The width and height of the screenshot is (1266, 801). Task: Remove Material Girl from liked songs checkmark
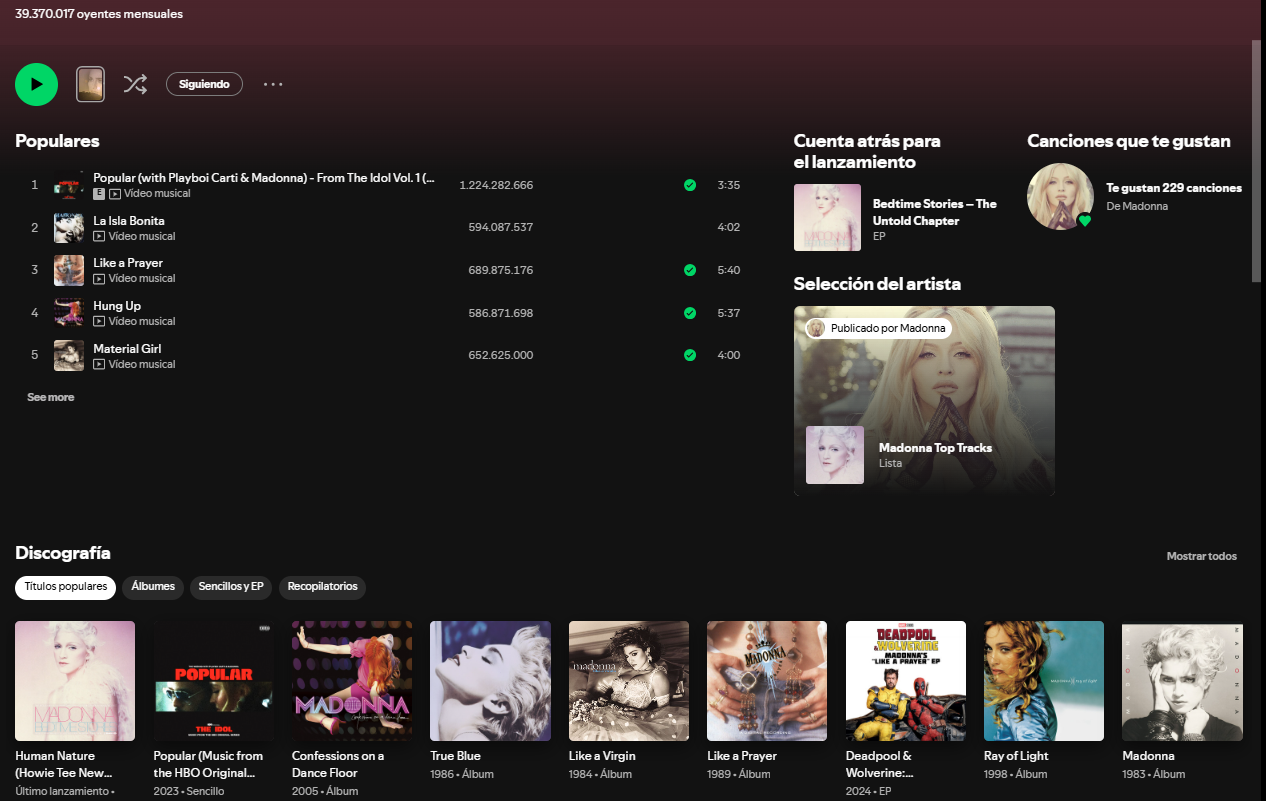[x=689, y=355]
